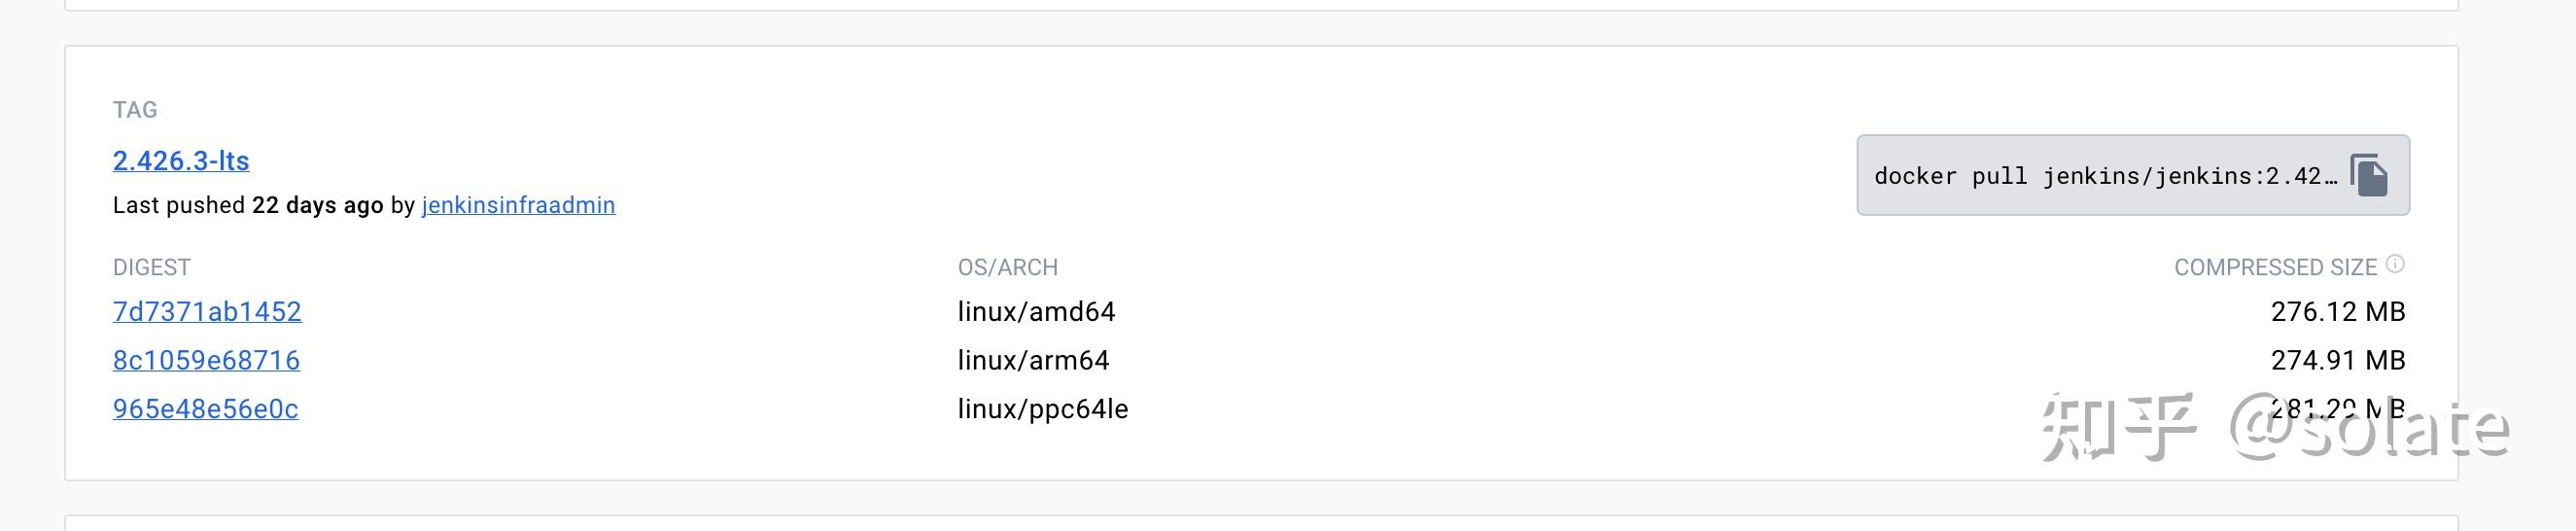Image resolution: width=2576 pixels, height=531 pixels.
Task: Select the linux/arm64 architecture entry
Action: [1033, 360]
